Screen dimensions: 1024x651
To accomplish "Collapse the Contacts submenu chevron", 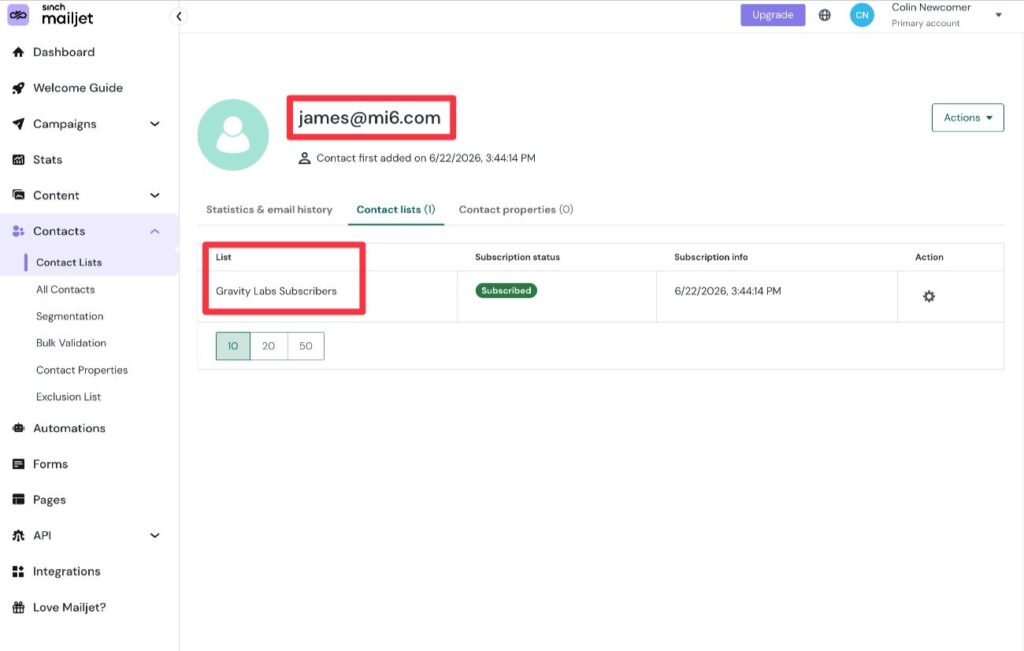I will point(155,231).
